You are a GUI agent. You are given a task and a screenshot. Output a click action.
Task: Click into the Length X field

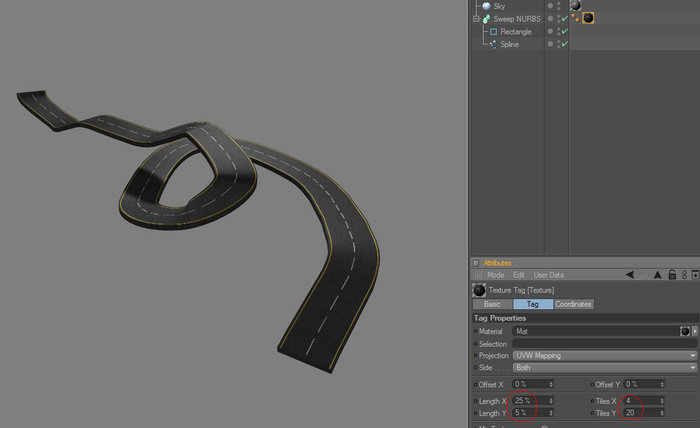[530, 401]
